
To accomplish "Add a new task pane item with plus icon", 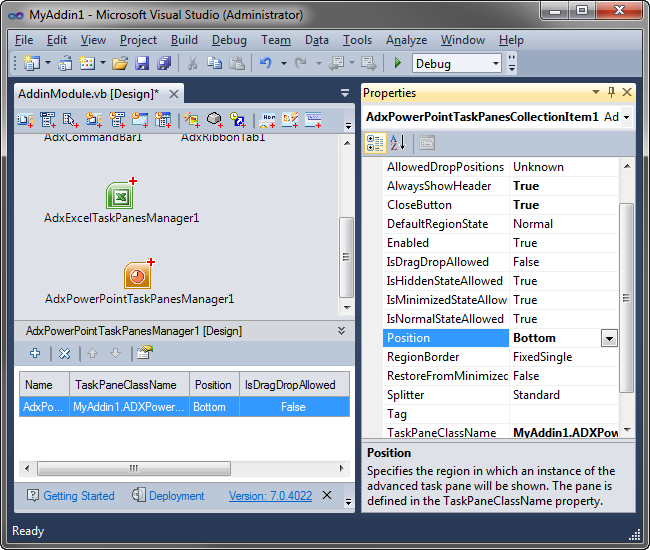I will tap(35, 353).
